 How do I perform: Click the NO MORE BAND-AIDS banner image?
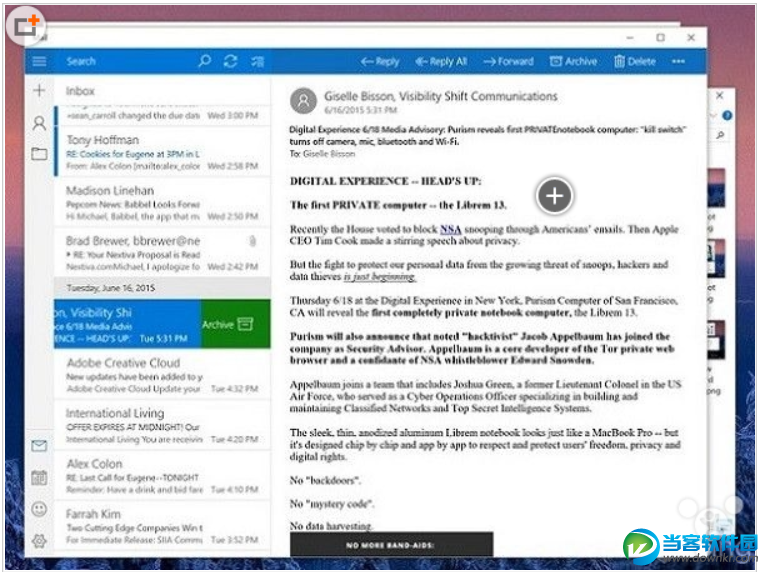[x=391, y=544]
